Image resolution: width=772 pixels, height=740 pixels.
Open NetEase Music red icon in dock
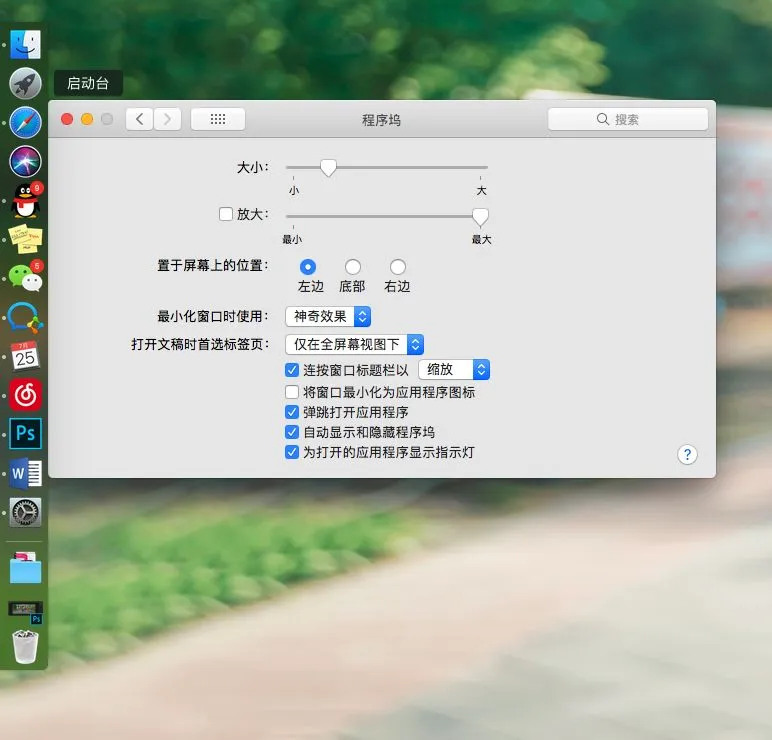[x=25, y=394]
